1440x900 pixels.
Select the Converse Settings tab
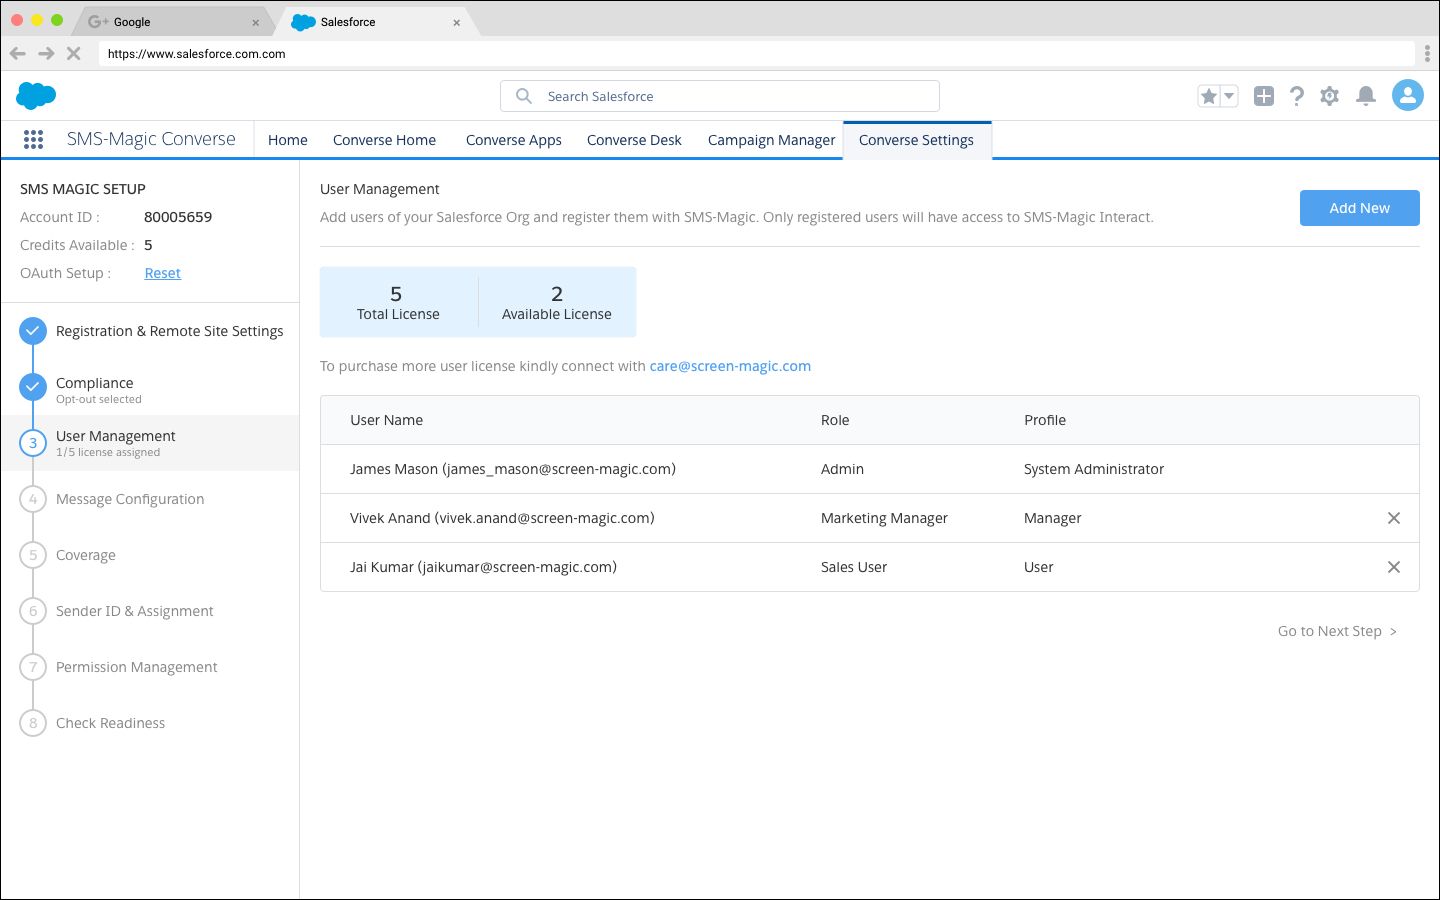point(916,140)
